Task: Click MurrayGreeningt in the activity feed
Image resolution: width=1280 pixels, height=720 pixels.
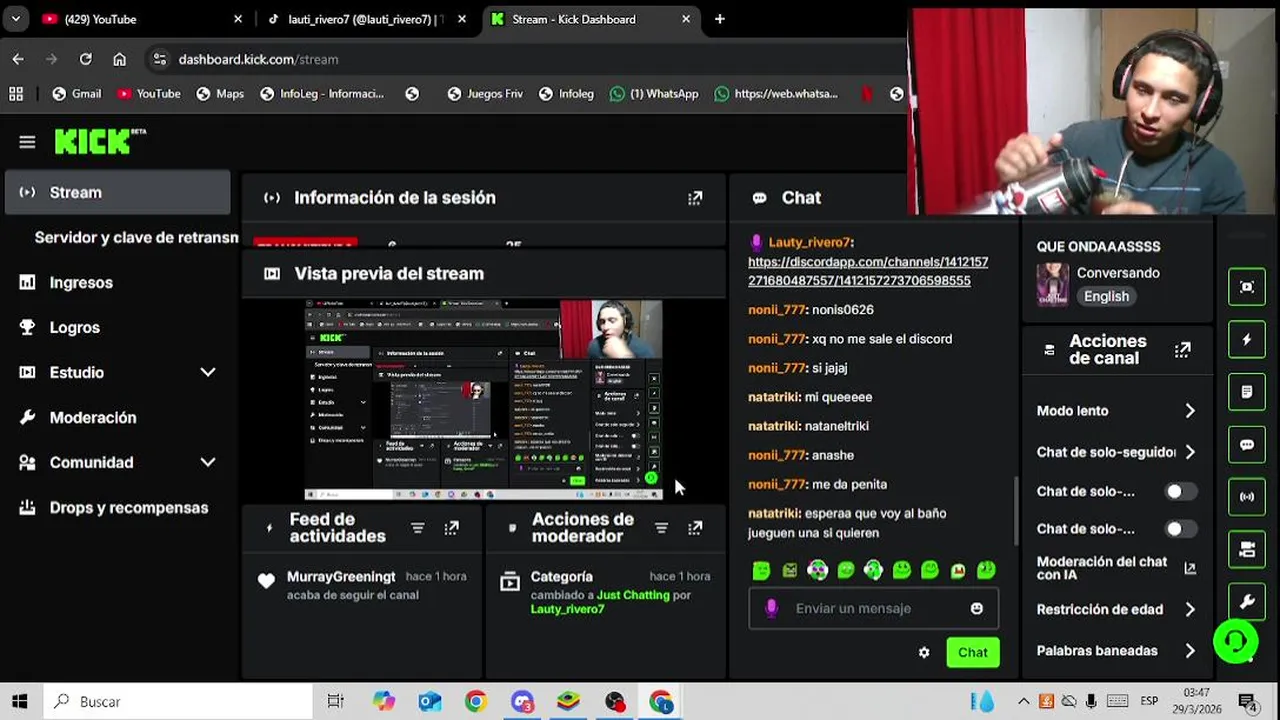Action: pyautogui.click(x=341, y=577)
